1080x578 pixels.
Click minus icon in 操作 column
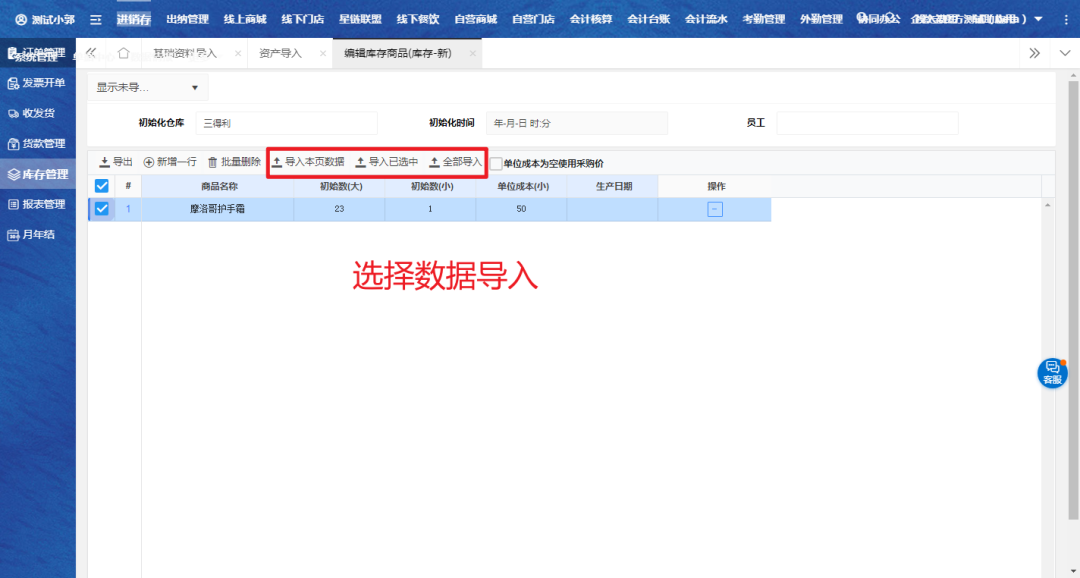coord(715,209)
